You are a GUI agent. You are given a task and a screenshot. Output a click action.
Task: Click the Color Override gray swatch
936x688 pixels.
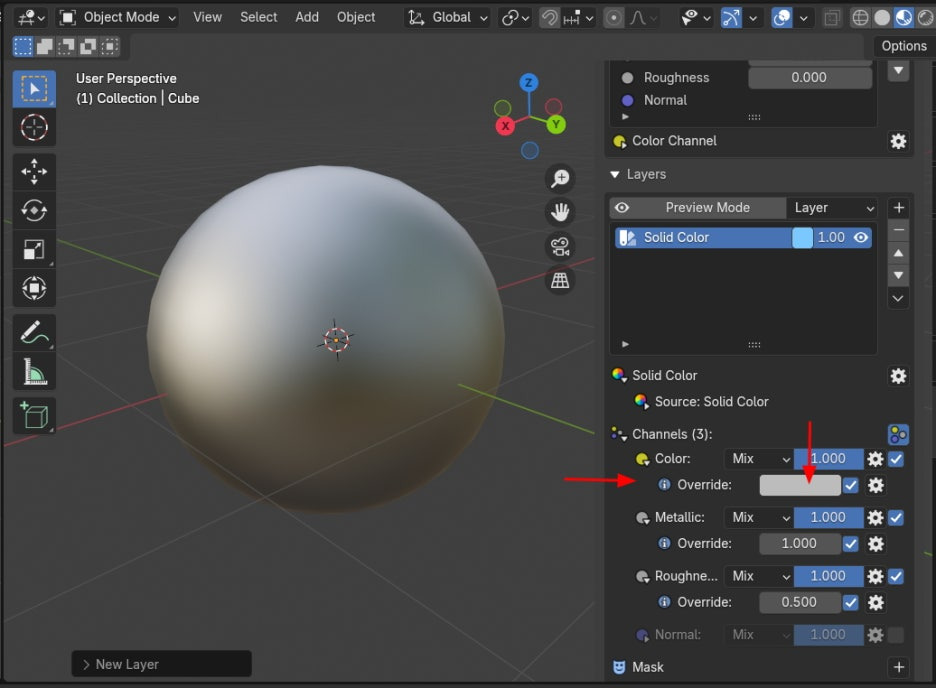point(800,485)
